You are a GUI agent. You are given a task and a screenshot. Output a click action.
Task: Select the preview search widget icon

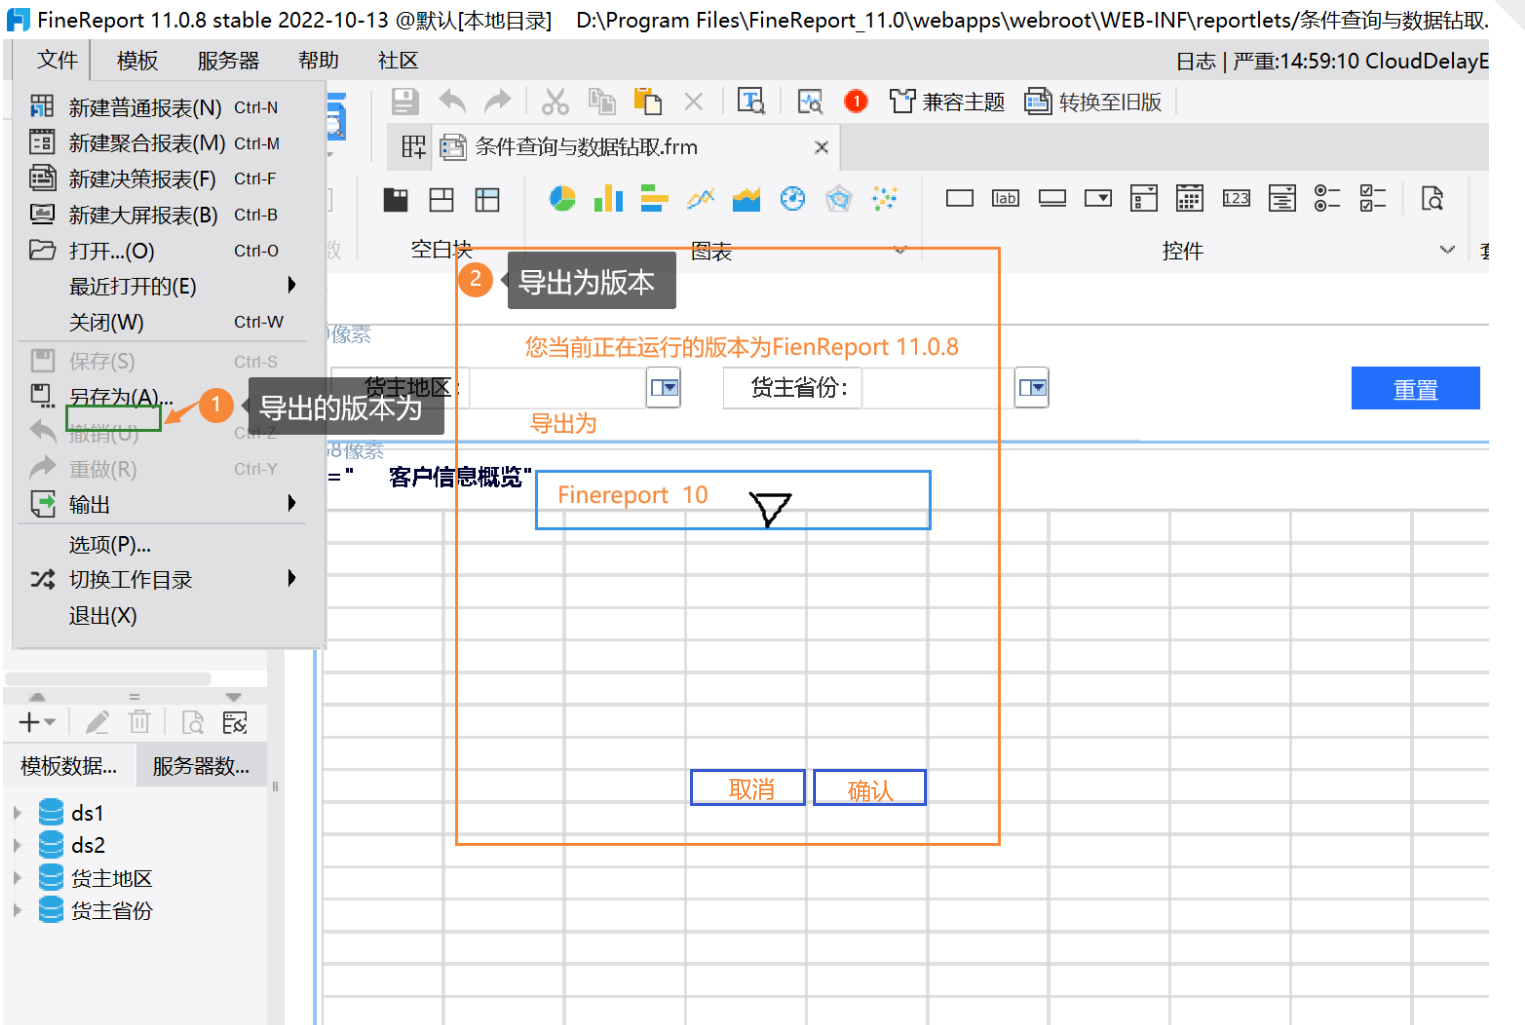point(1432,198)
